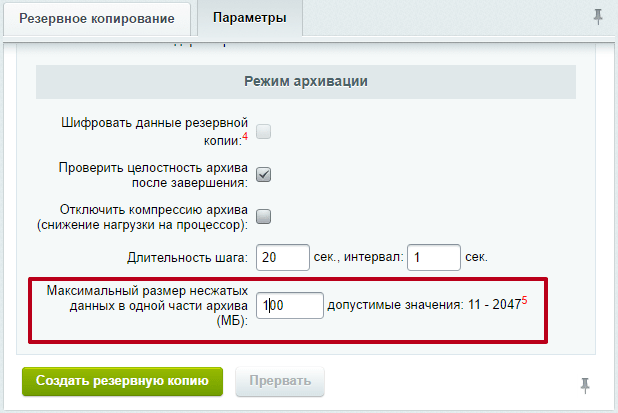Click the Длительность шага field containing 20

pos(283,257)
